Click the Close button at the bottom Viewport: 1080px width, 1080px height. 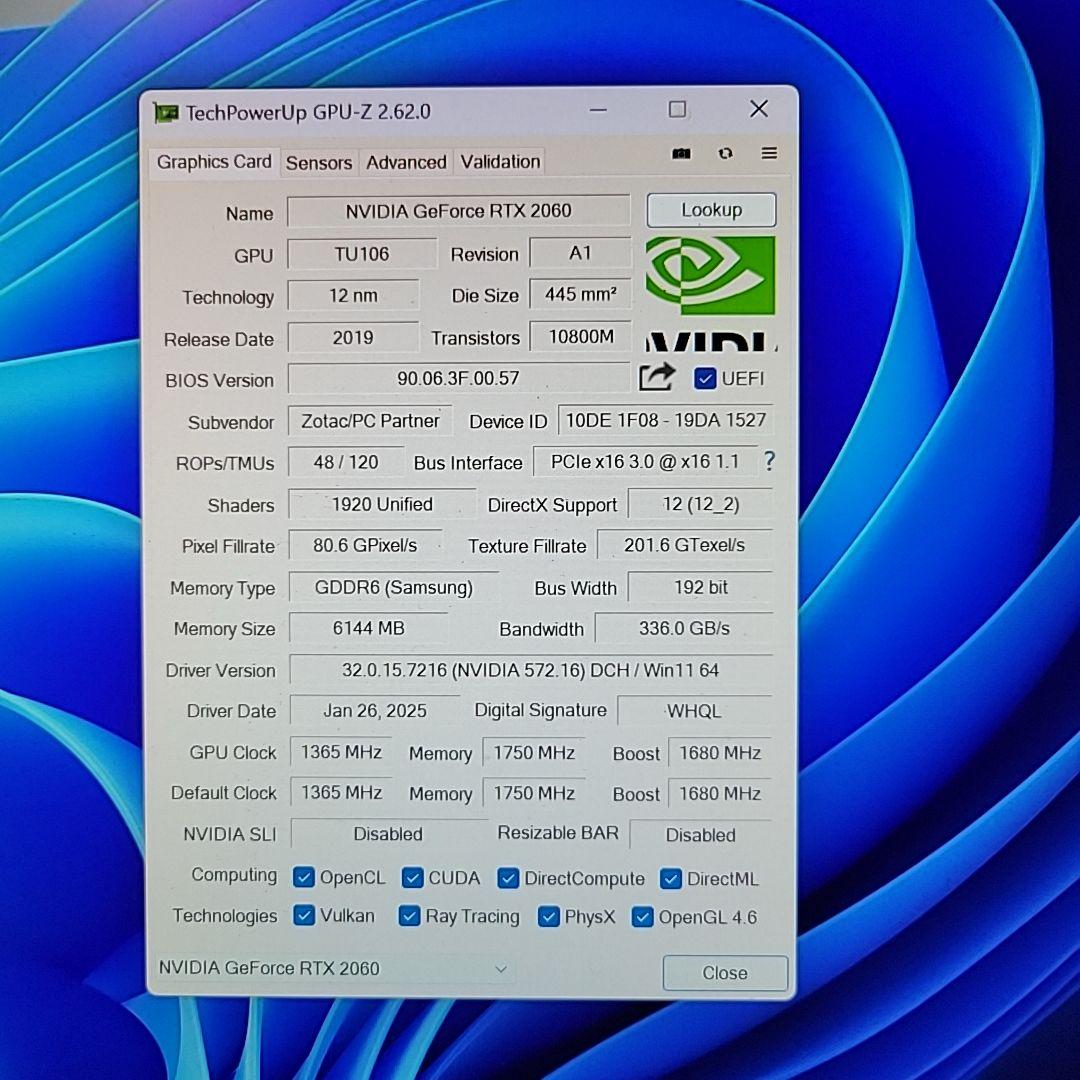point(725,972)
